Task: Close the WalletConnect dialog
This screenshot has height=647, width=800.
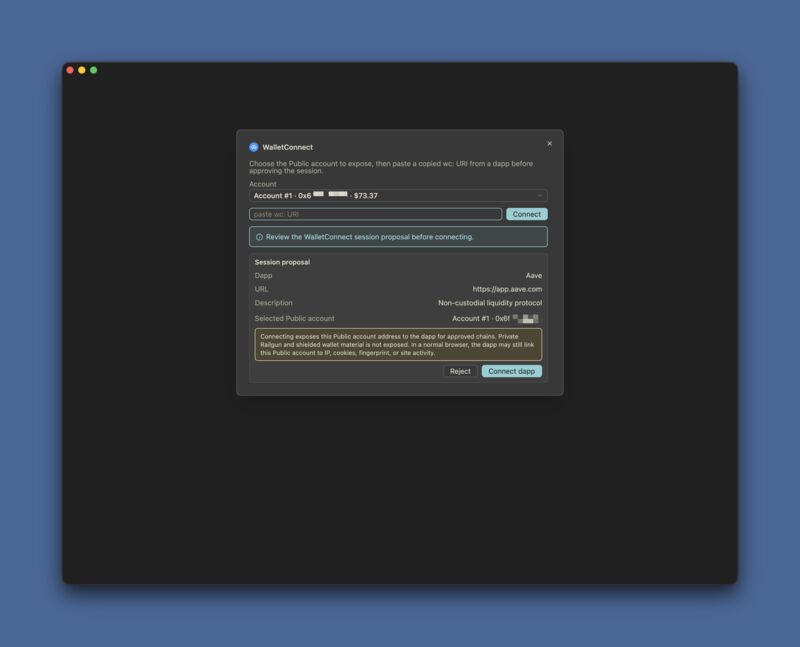Action: pyautogui.click(x=549, y=143)
